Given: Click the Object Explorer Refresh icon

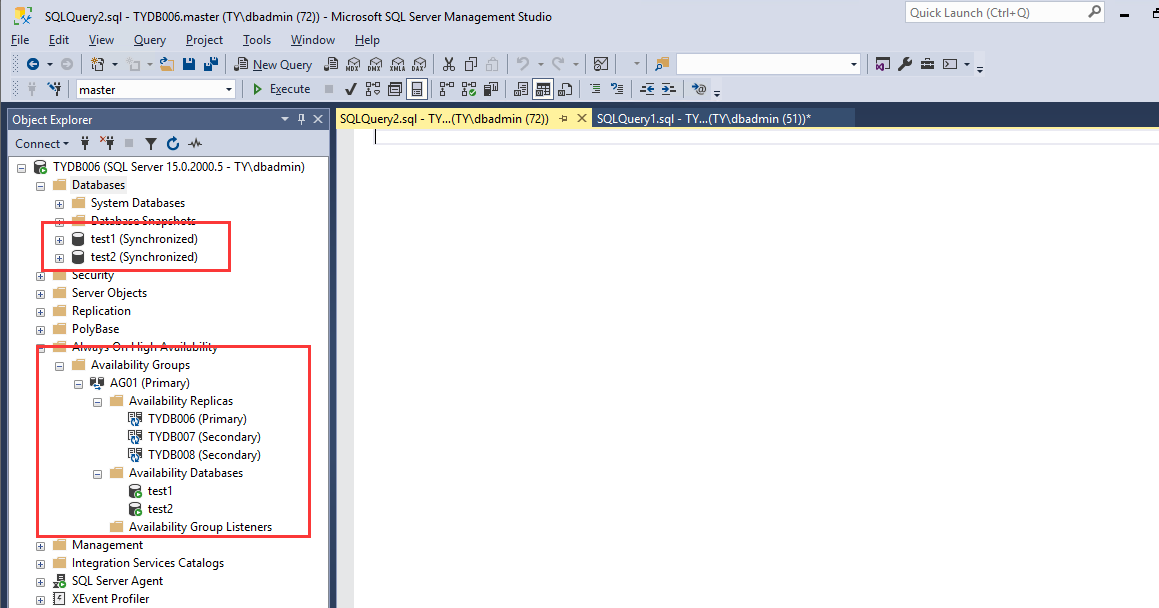Looking at the screenshot, I should [x=173, y=143].
